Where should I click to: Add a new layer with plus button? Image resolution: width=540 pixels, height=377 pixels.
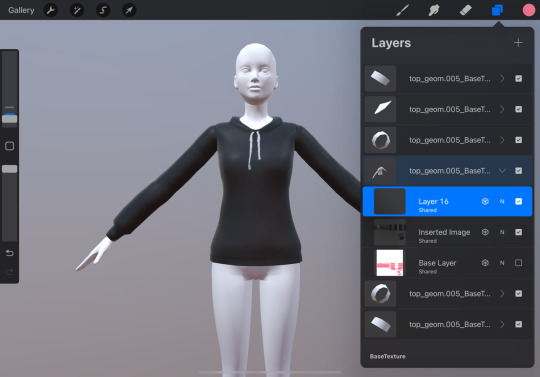[518, 43]
